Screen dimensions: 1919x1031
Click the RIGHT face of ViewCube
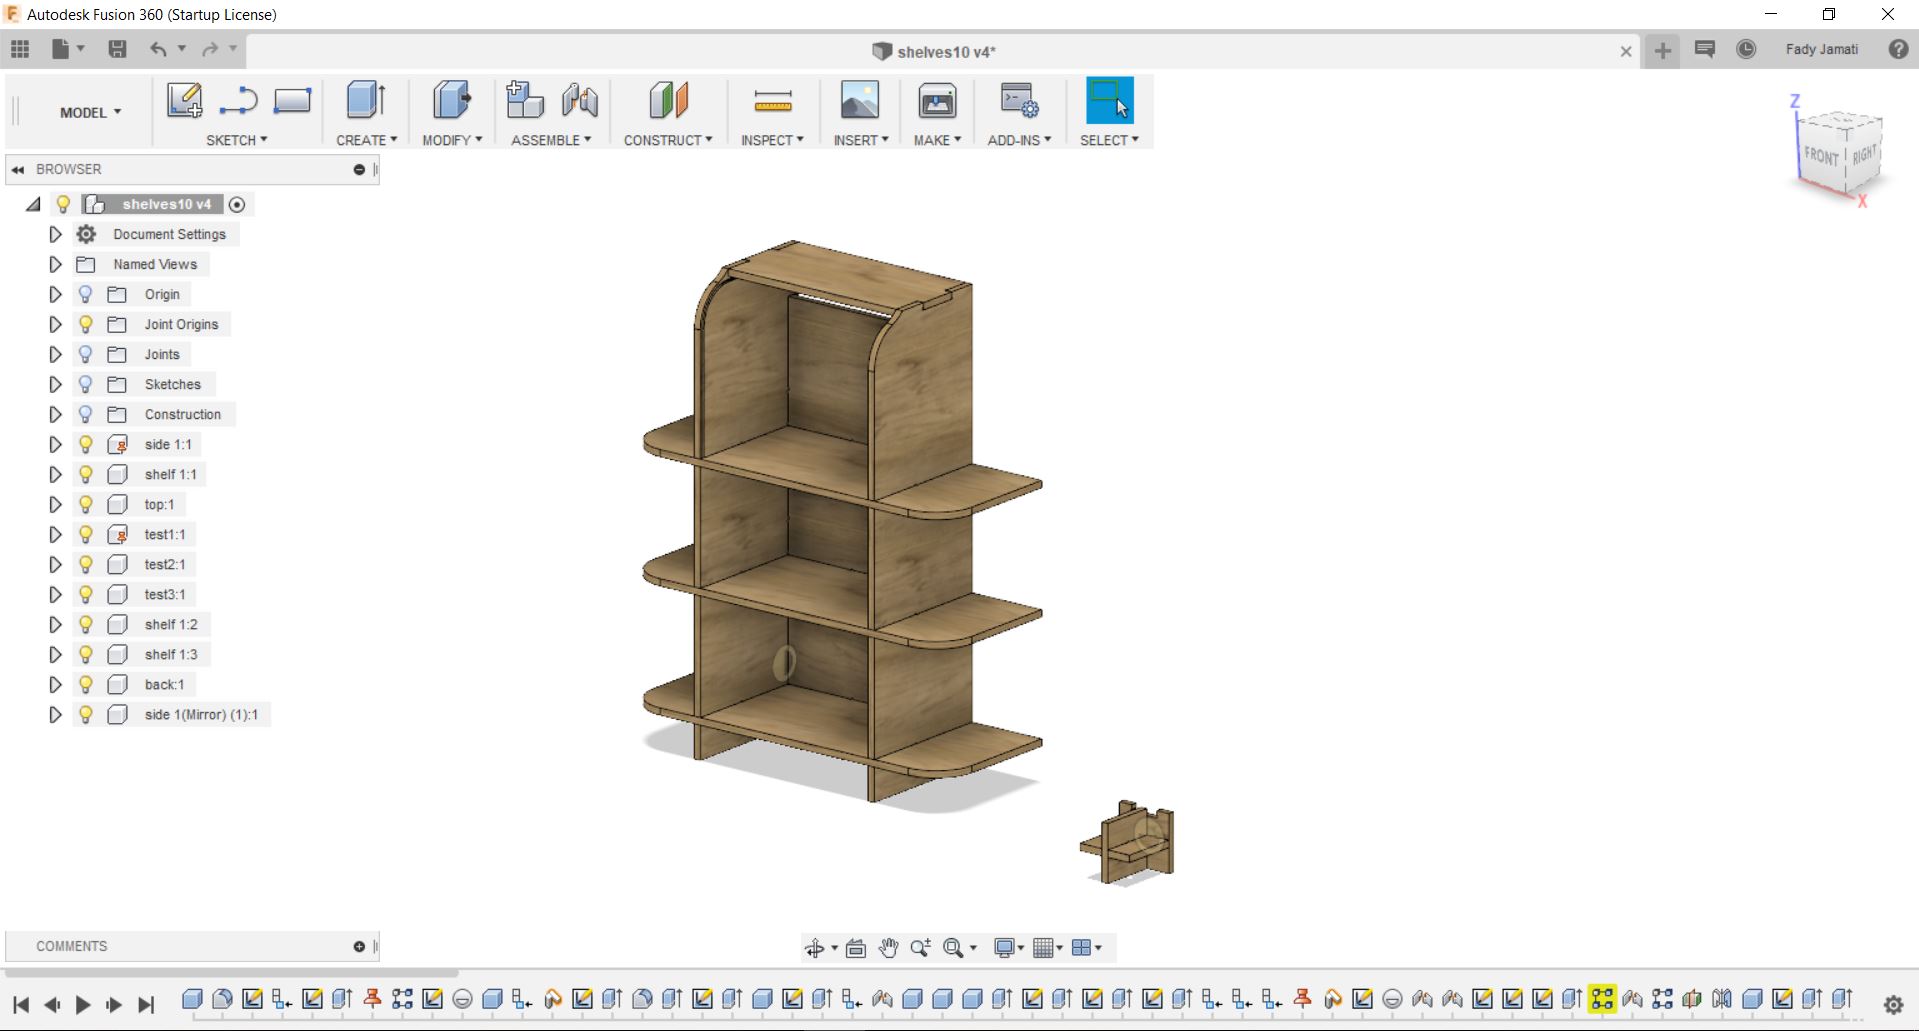pos(1864,155)
